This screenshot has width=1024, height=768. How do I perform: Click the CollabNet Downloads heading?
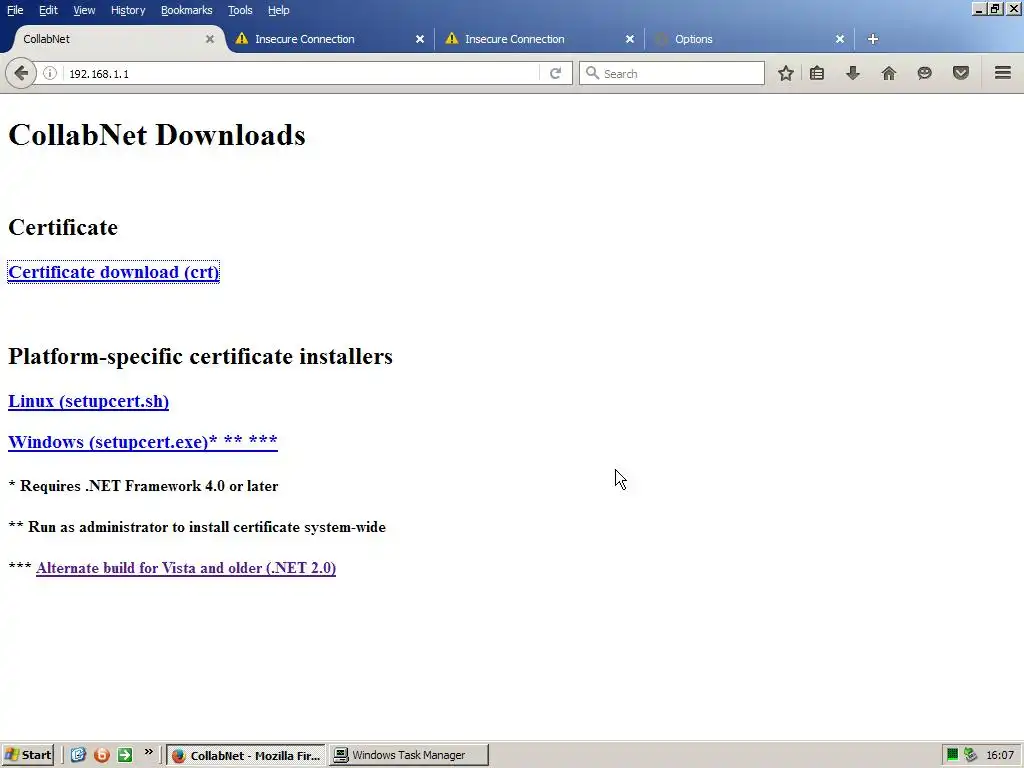[x=157, y=135]
